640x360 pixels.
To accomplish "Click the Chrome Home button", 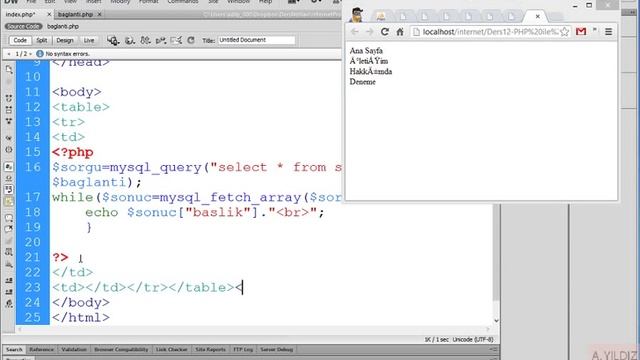I will (400, 32).
